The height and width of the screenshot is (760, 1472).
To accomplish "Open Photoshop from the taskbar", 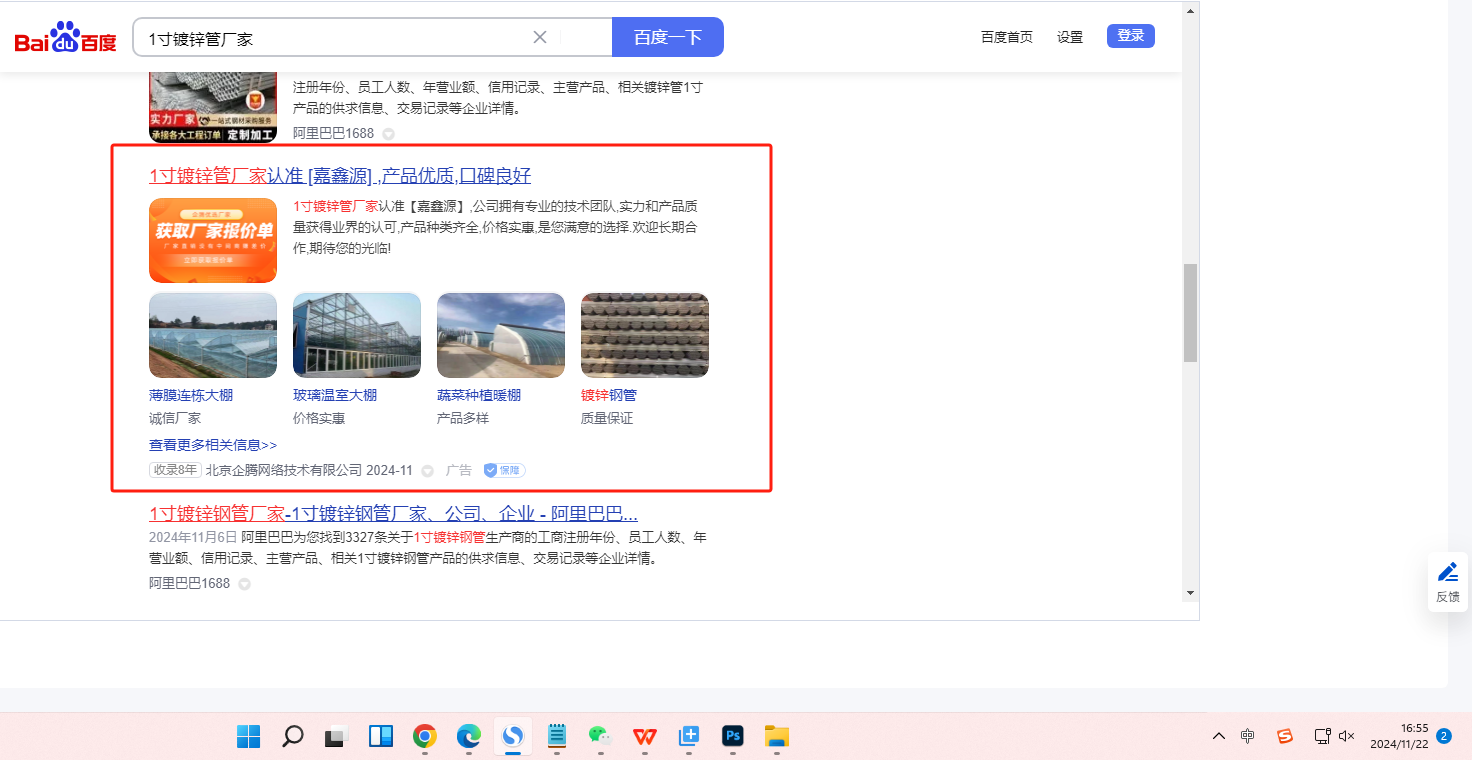I will click(733, 737).
